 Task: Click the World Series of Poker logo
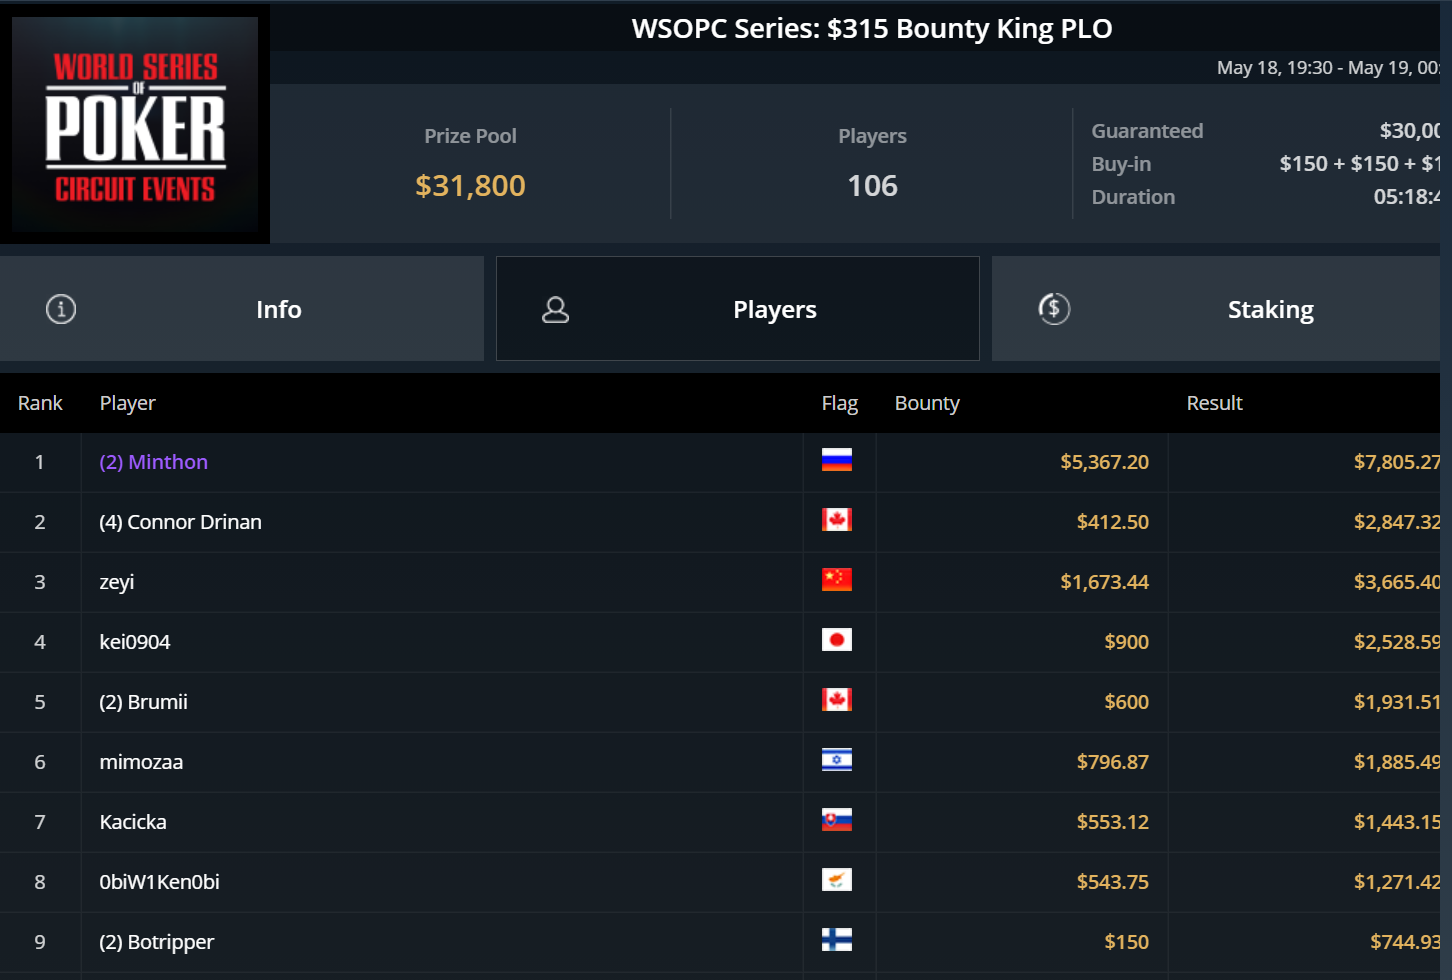(x=135, y=125)
